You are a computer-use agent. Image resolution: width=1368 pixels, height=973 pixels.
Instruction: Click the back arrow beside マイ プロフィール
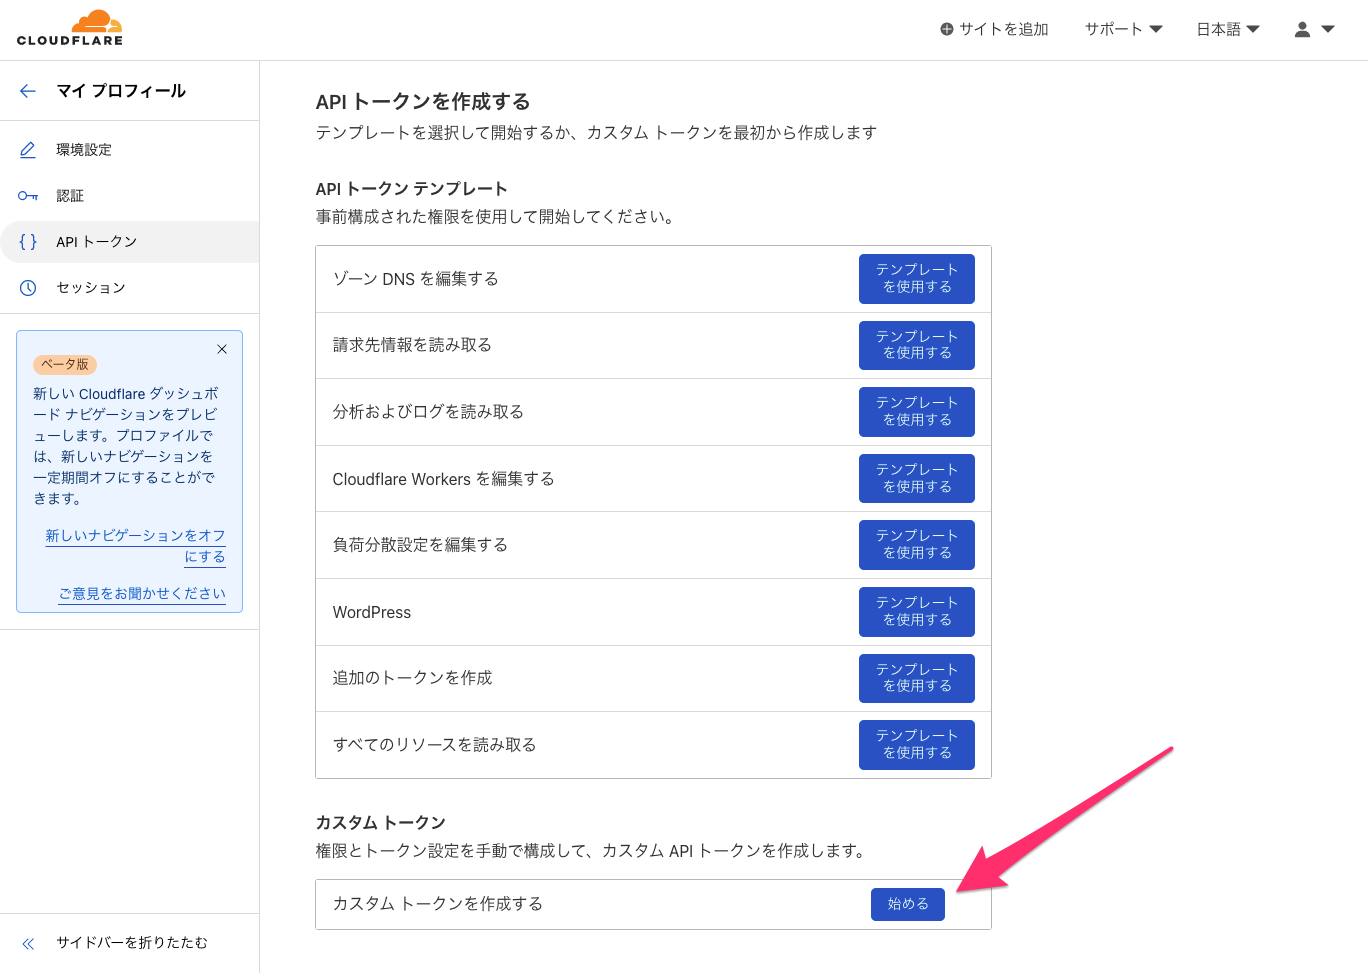tap(28, 90)
